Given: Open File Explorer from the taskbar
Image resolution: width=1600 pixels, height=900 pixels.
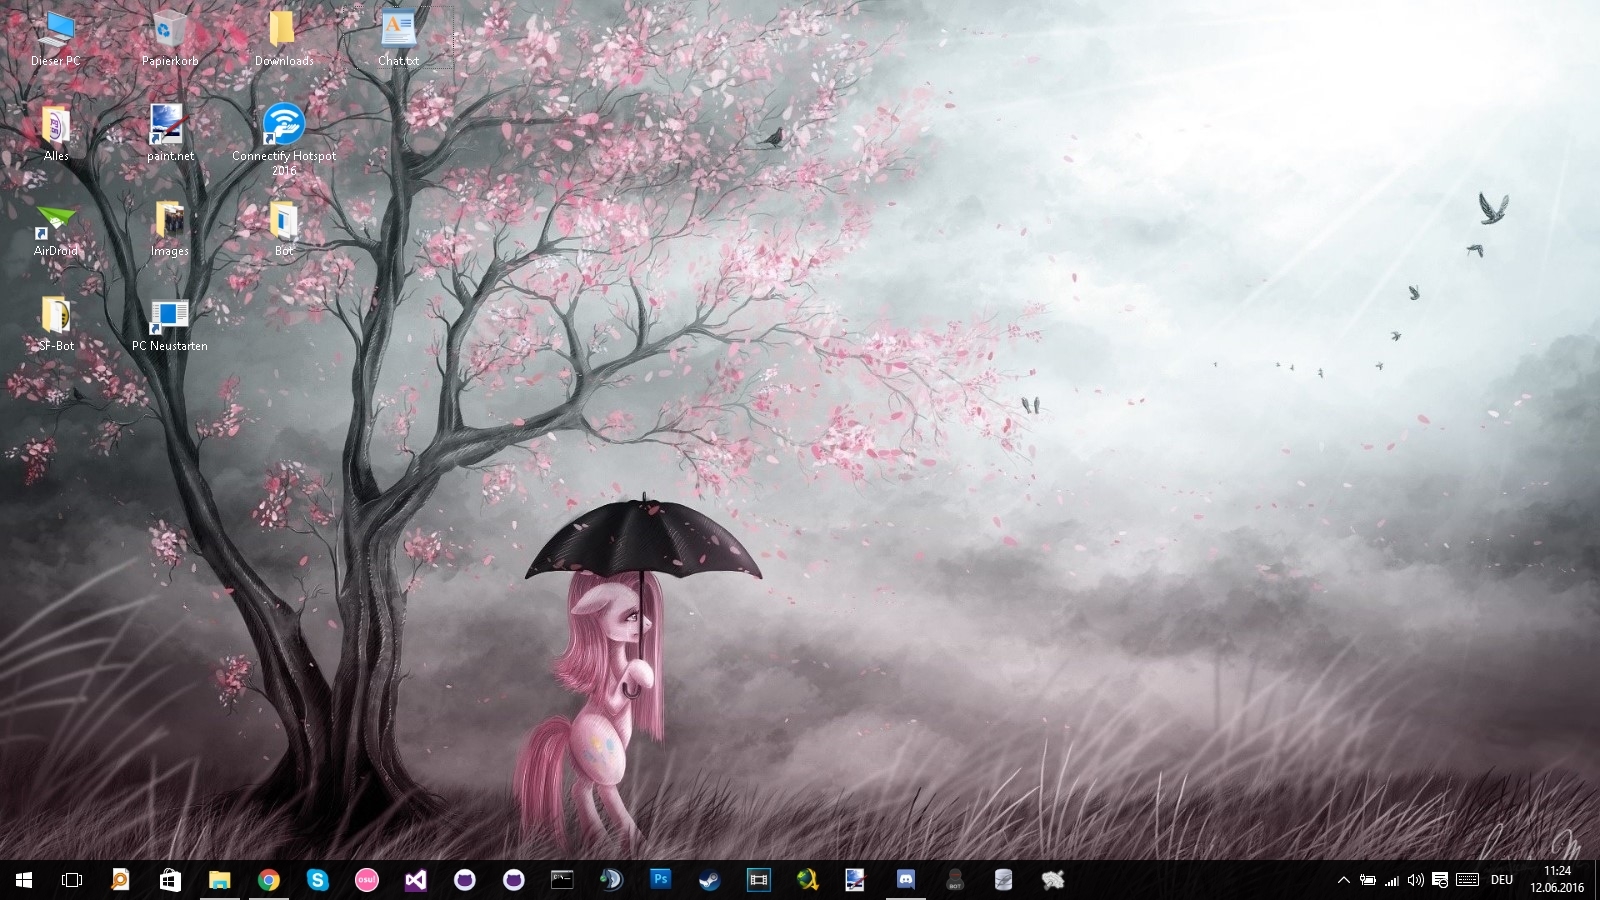Looking at the screenshot, I should 219,880.
